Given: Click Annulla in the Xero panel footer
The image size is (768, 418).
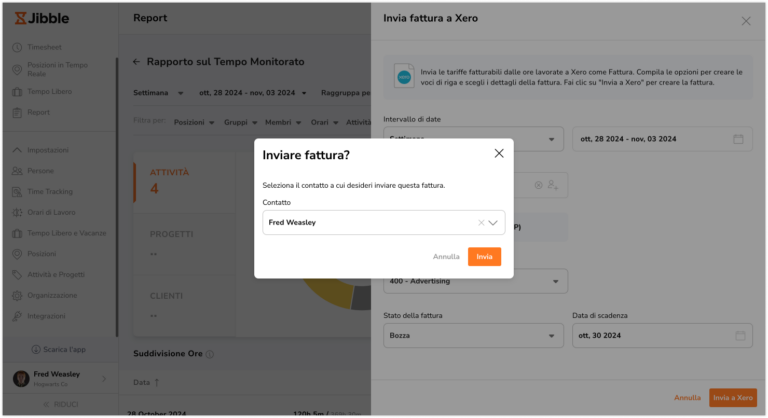Looking at the screenshot, I should coord(687,397).
